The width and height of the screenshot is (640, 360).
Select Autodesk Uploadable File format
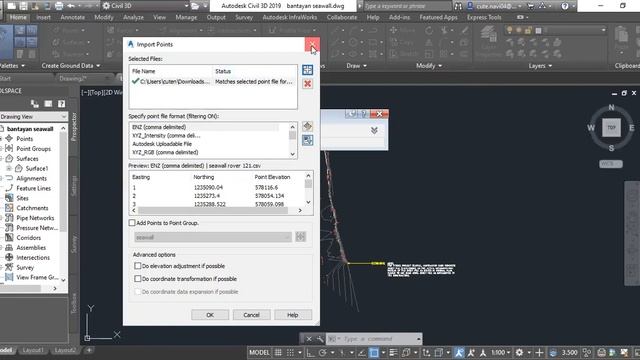click(x=162, y=144)
